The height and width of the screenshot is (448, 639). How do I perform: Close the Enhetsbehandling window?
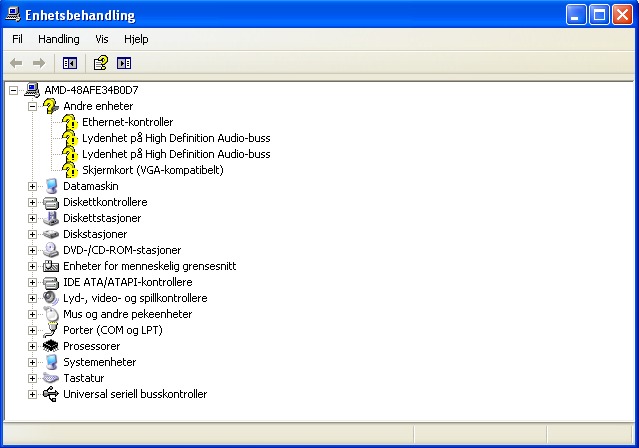(x=623, y=15)
